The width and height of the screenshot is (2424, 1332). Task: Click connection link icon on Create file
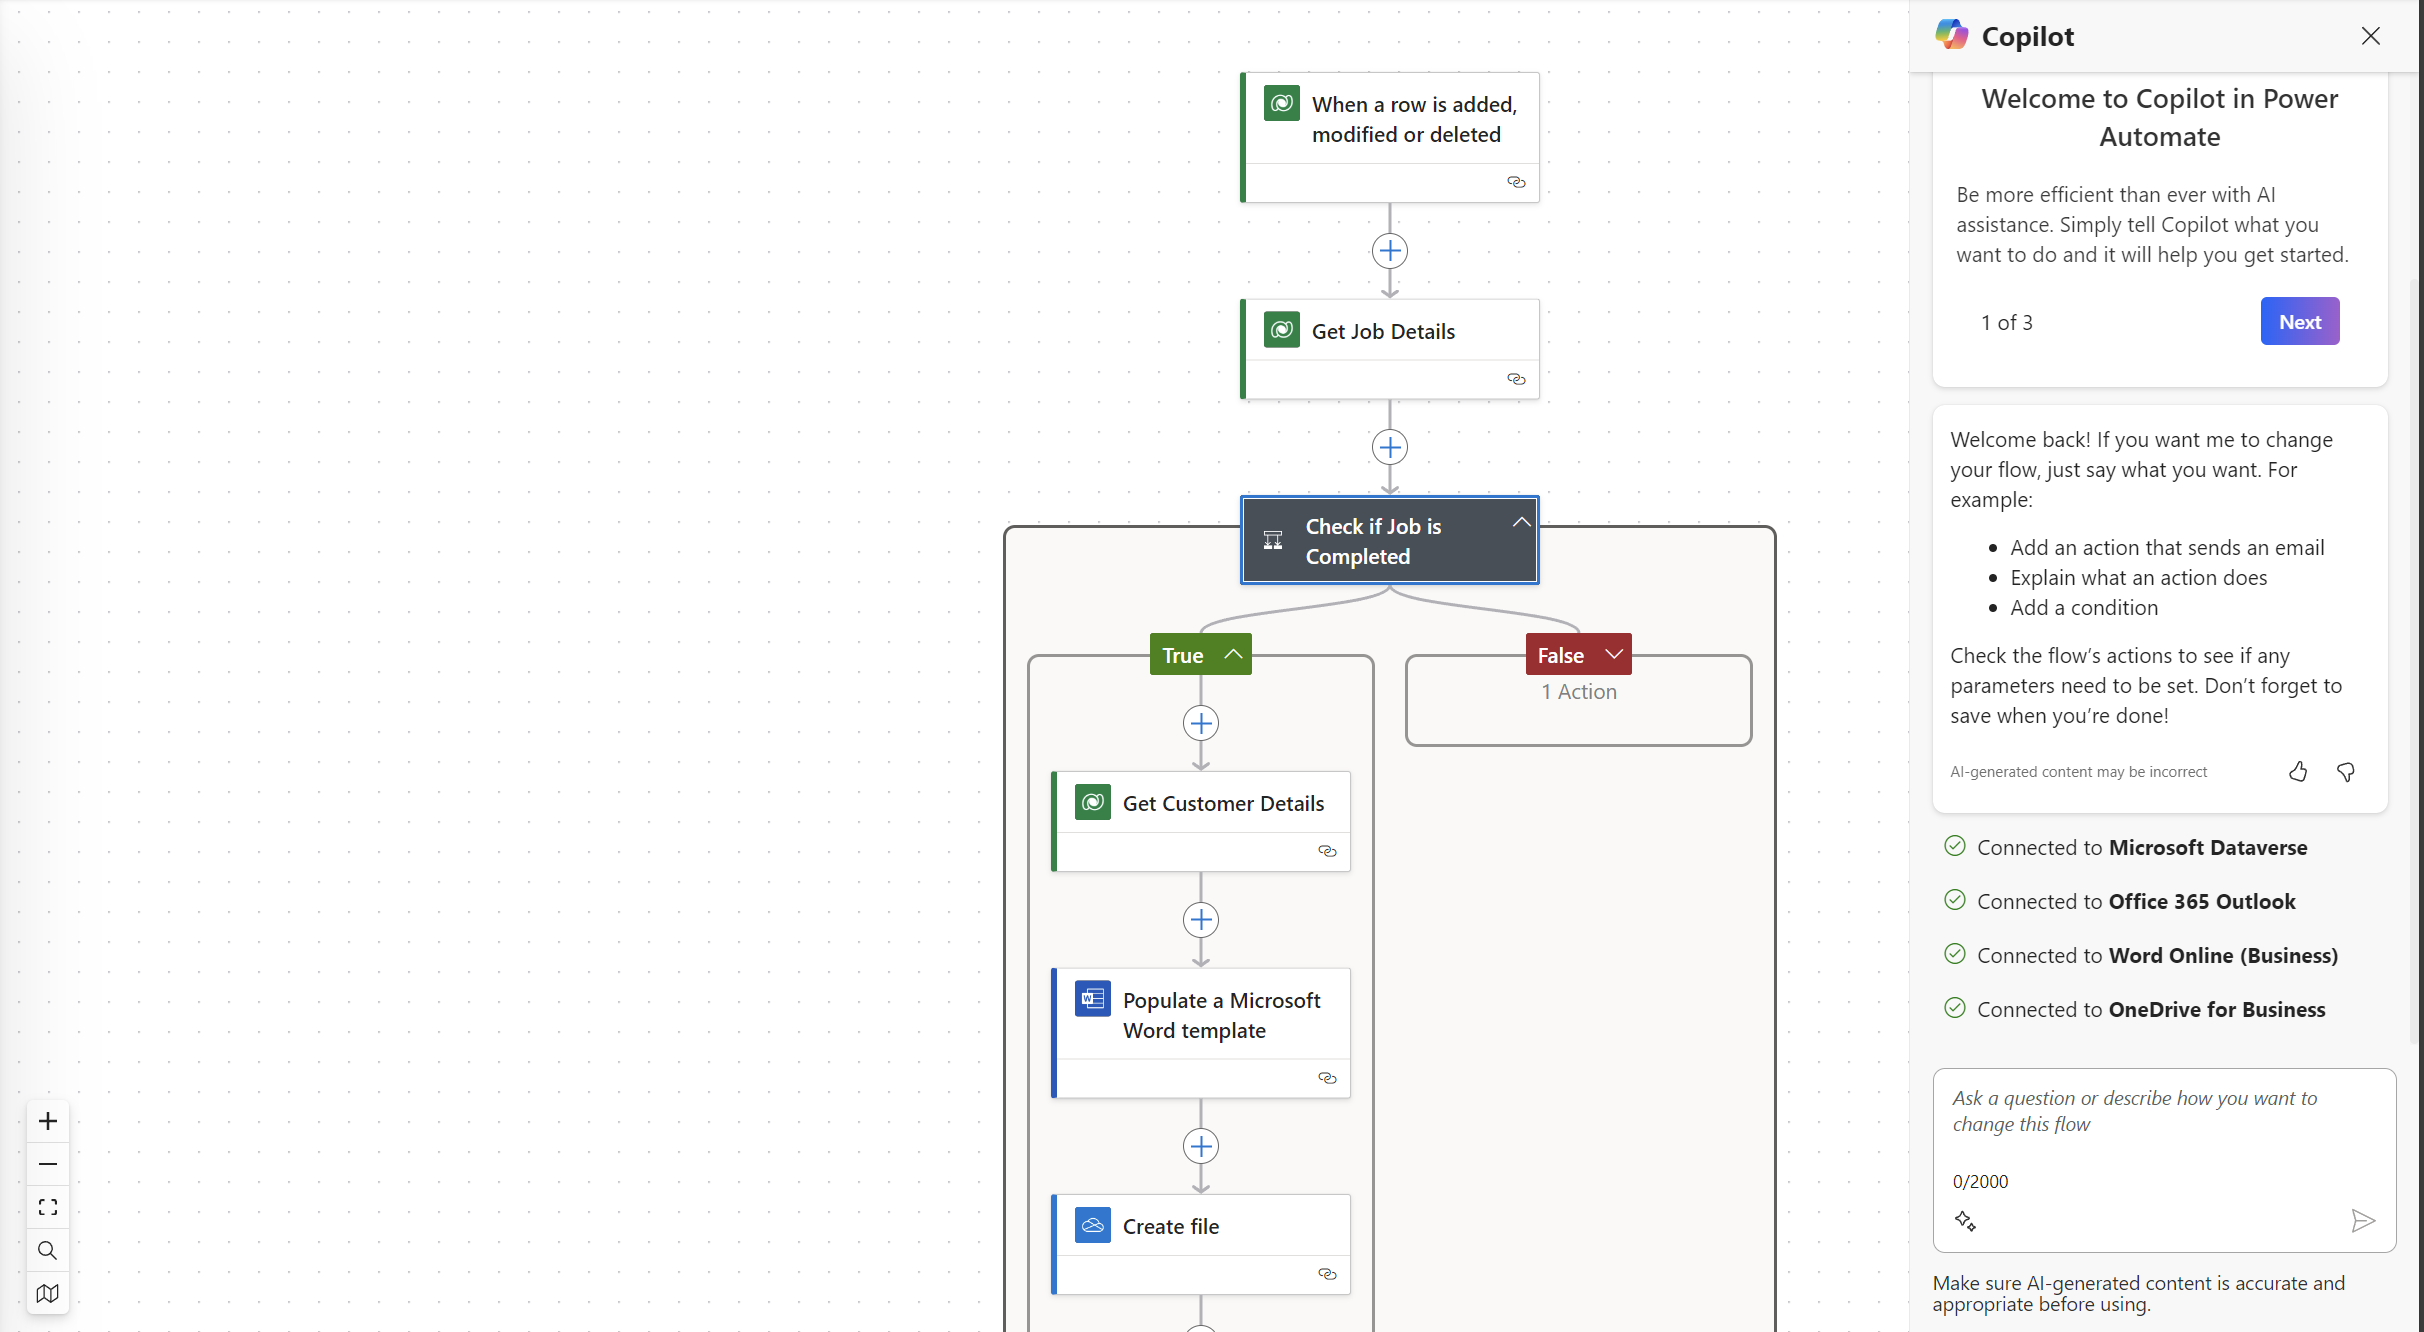[x=1327, y=1274]
